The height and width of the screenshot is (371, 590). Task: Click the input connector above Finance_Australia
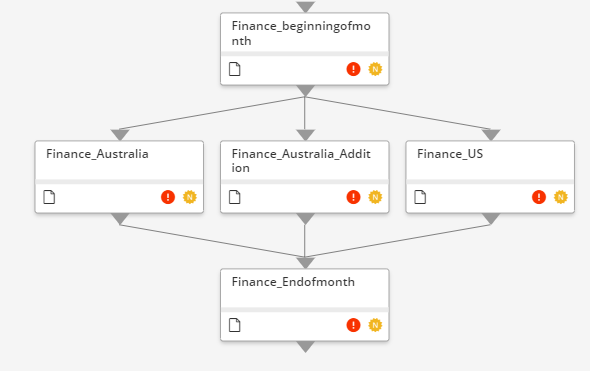(x=120, y=135)
